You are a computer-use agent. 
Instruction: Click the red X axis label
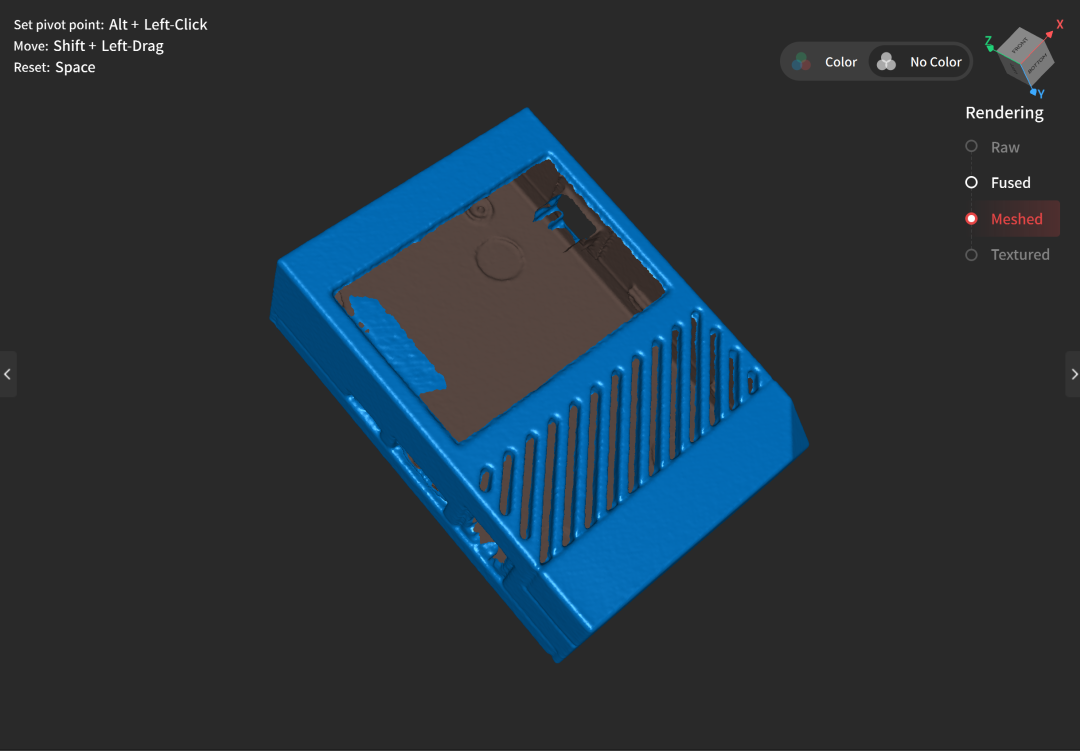[1060, 24]
